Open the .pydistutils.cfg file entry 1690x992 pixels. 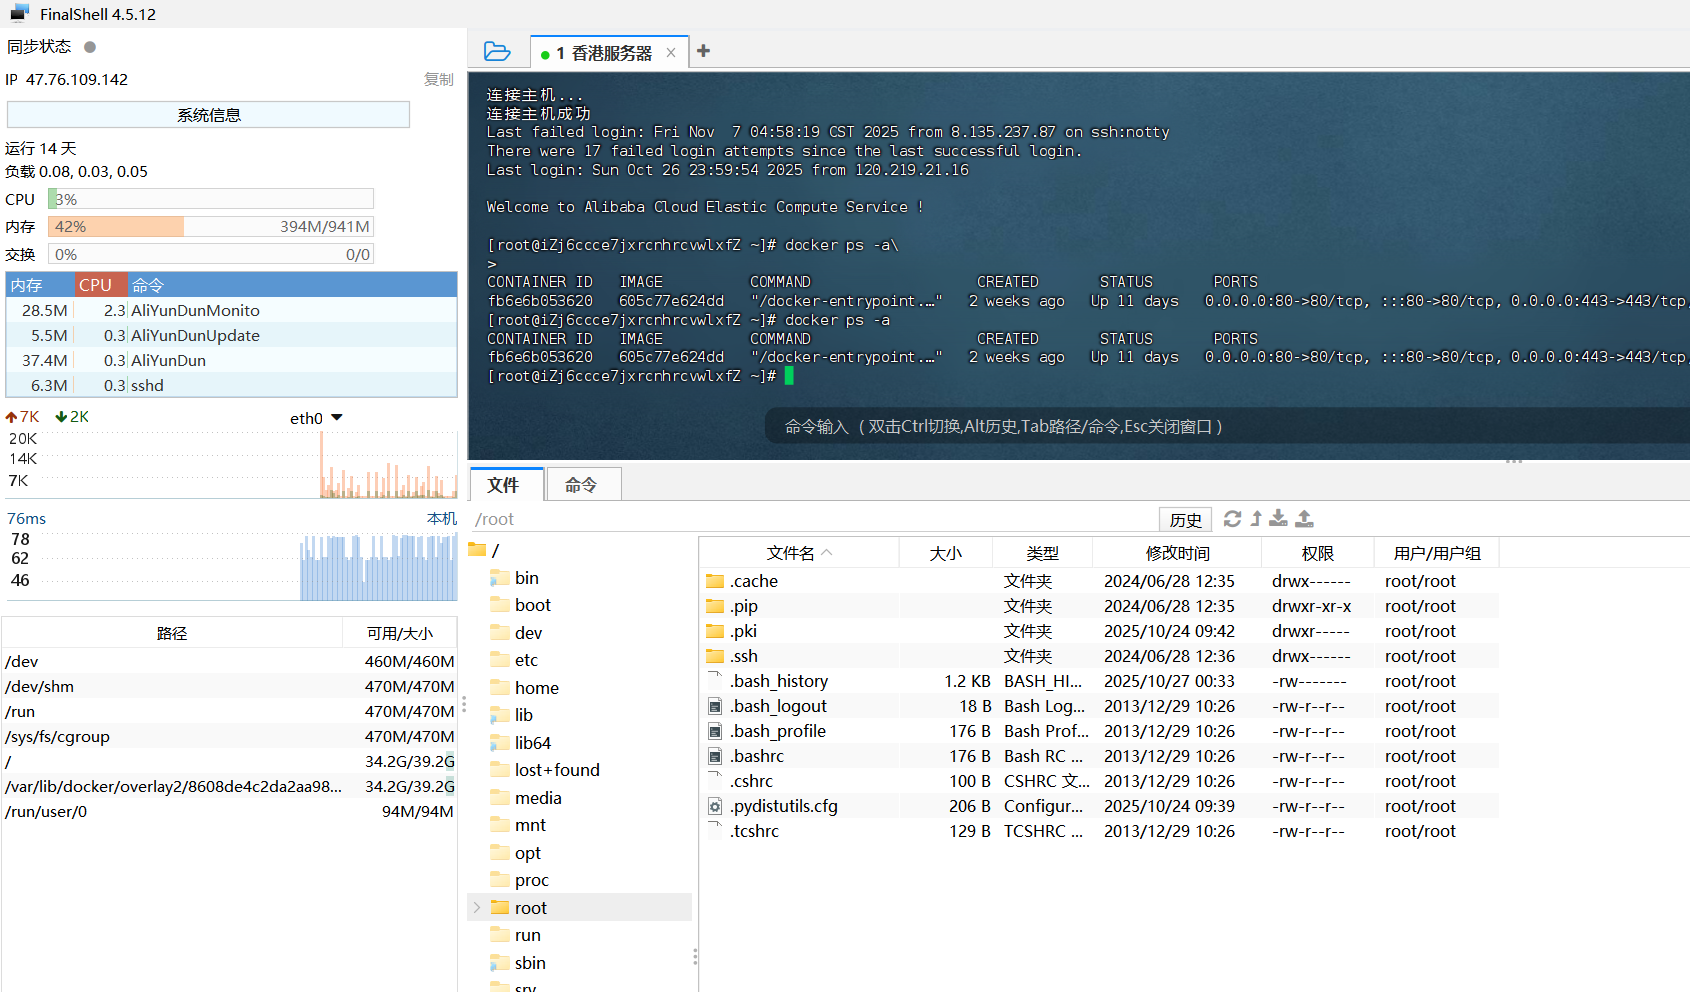[x=783, y=806]
